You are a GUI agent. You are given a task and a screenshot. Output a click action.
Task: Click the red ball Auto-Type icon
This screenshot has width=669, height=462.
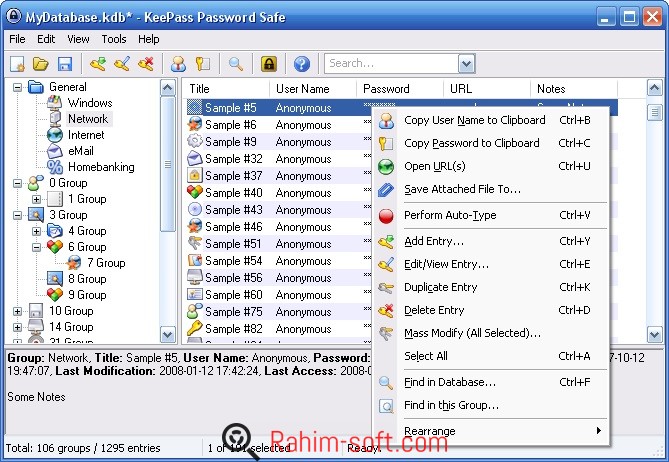click(x=386, y=216)
